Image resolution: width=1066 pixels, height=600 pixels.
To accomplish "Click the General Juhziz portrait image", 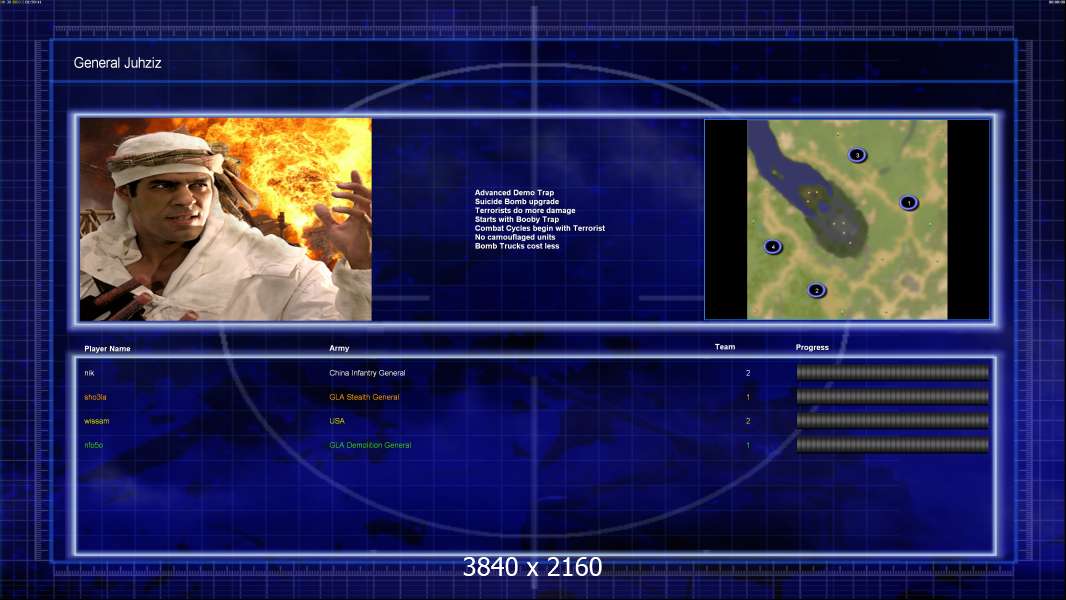I will point(226,219).
